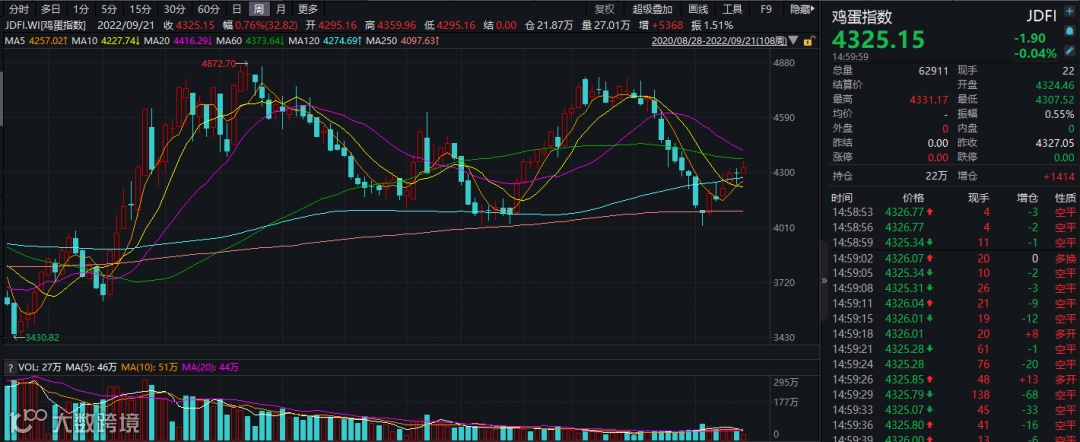Click the 增仓 +1414 value
This screenshot has width=1080, height=442.
pyautogui.click(x=1061, y=176)
